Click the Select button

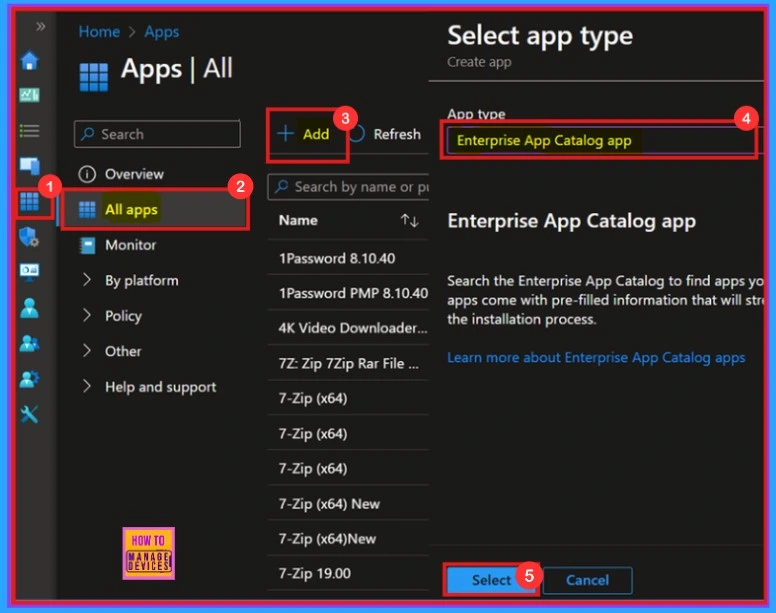[491, 580]
